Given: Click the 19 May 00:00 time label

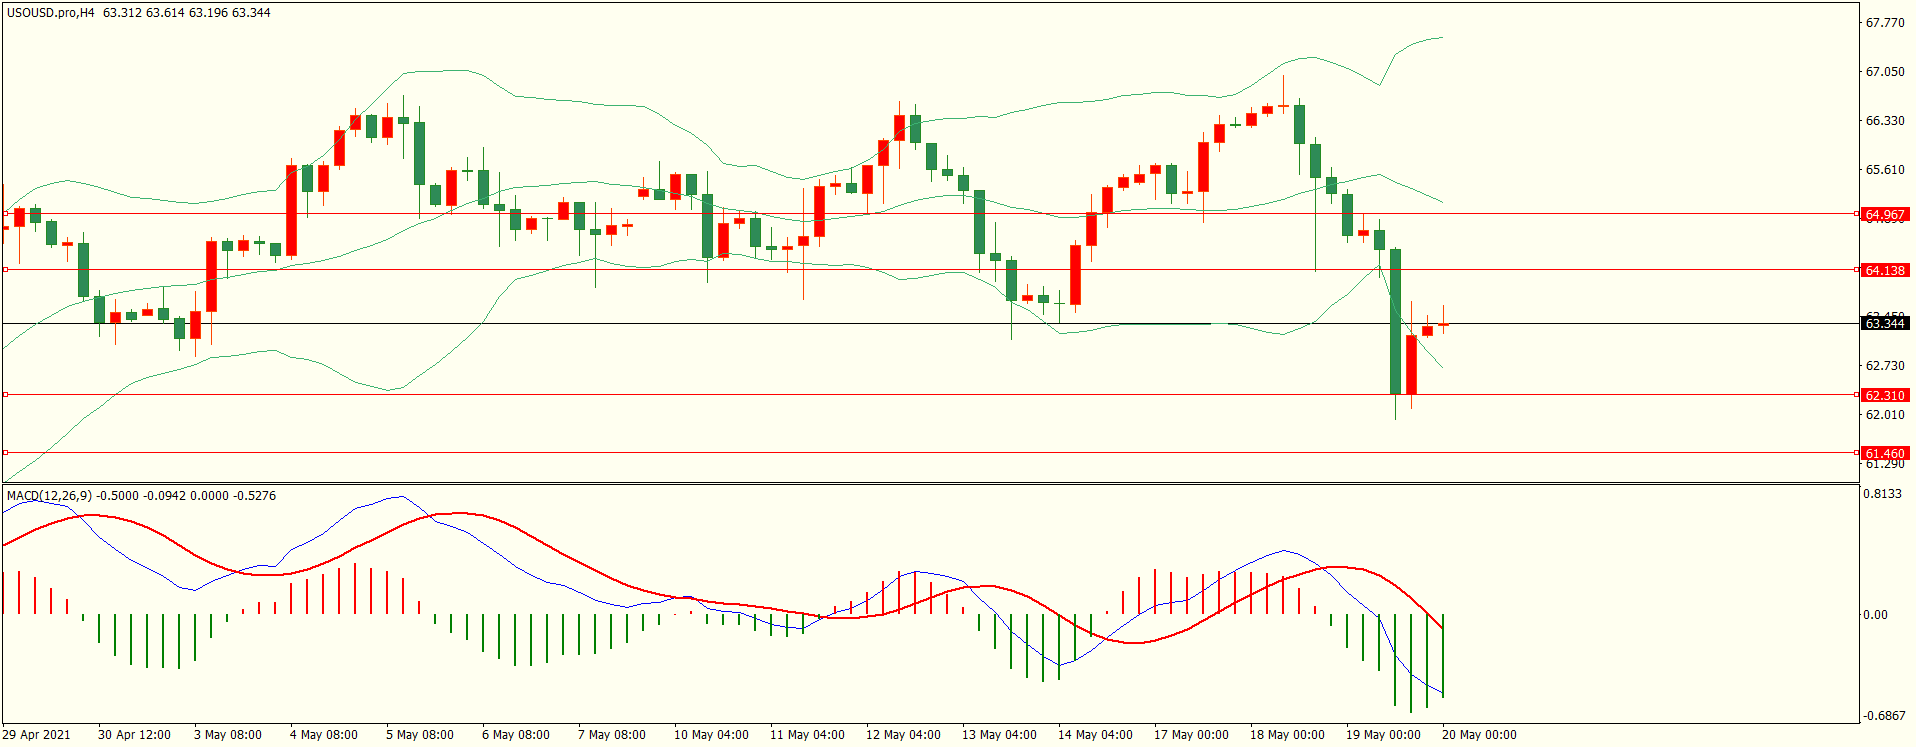Looking at the screenshot, I should pyautogui.click(x=1383, y=735).
